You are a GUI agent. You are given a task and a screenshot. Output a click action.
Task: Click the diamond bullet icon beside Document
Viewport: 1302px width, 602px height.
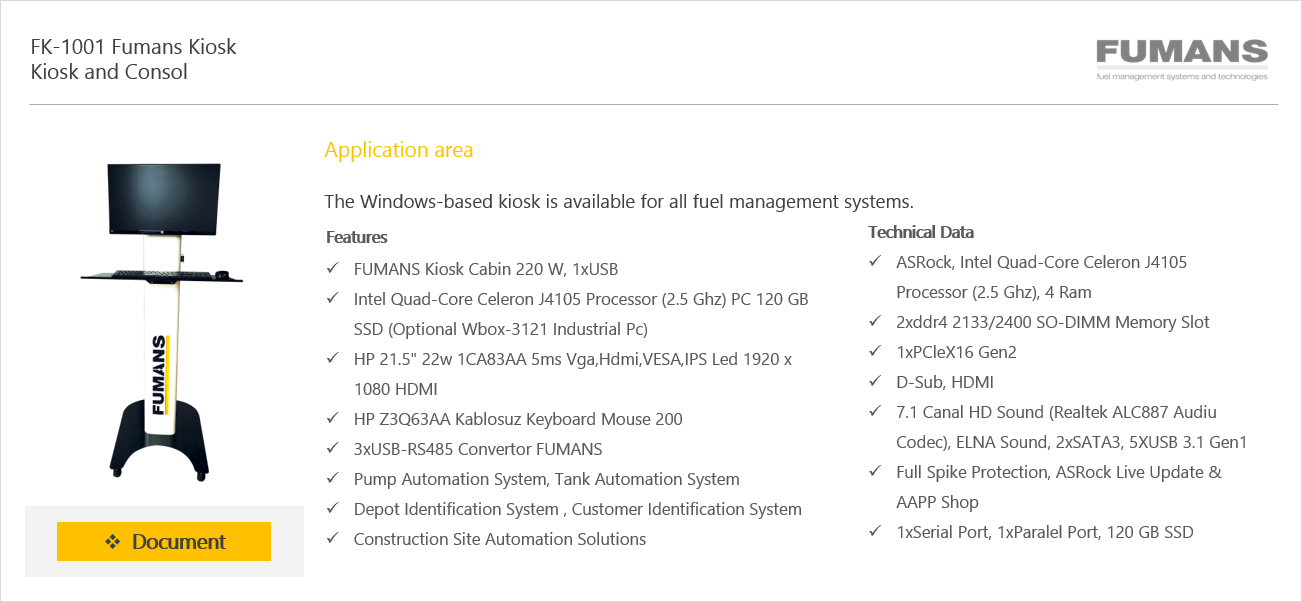112,542
